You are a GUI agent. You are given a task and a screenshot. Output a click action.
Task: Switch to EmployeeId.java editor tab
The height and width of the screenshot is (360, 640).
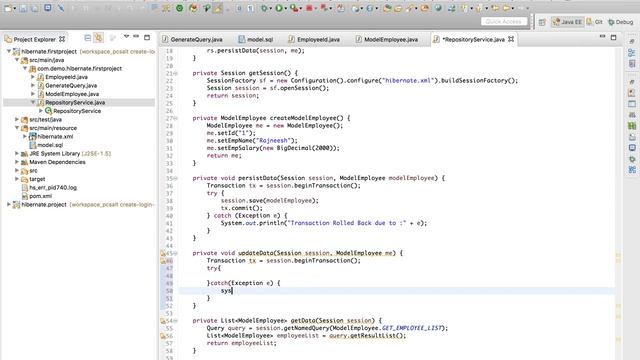click(314, 39)
